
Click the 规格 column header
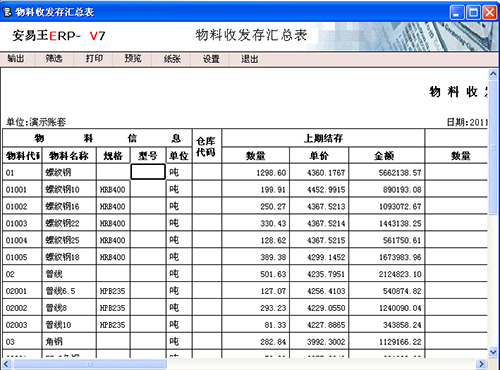[x=113, y=156]
